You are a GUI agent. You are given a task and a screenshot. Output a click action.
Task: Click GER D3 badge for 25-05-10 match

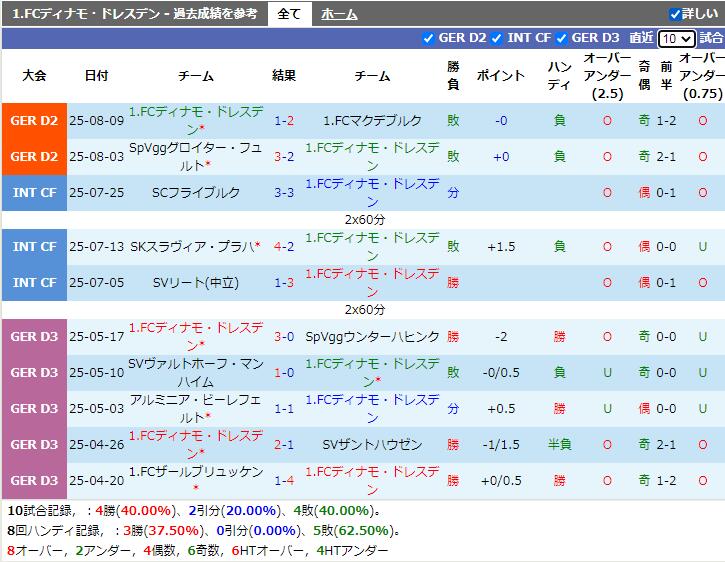pos(34,373)
